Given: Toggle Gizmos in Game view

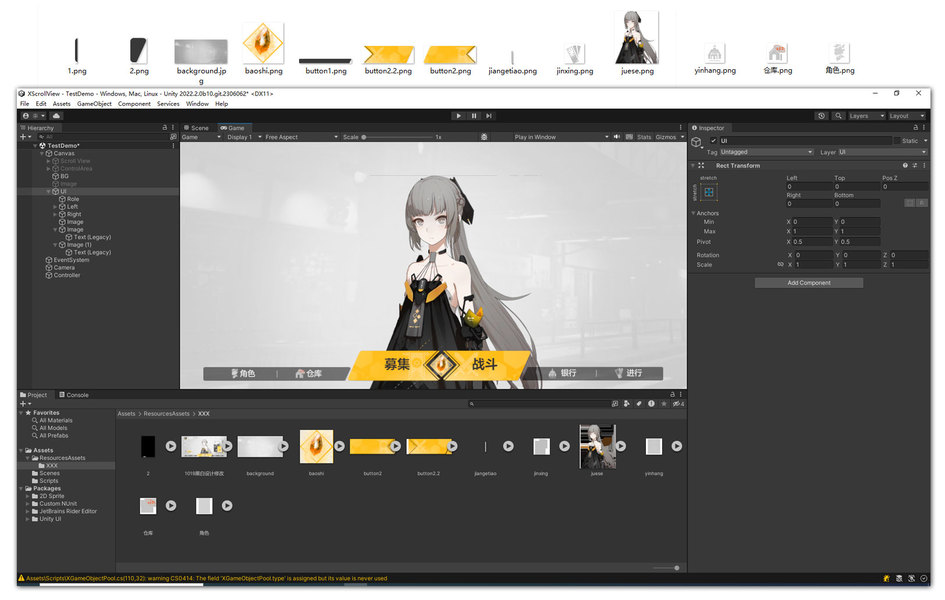Looking at the screenshot, I should [x=665, y=137].
